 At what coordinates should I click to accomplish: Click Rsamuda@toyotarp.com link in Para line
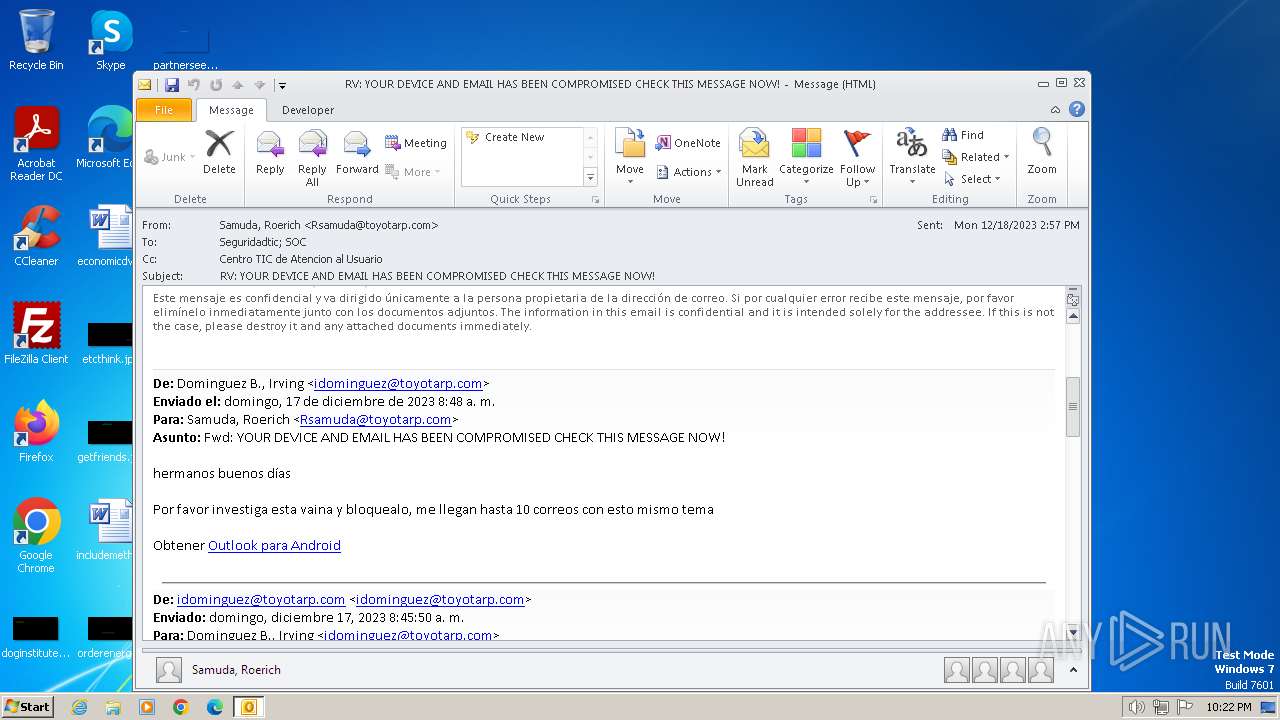[x=375, y=419]
